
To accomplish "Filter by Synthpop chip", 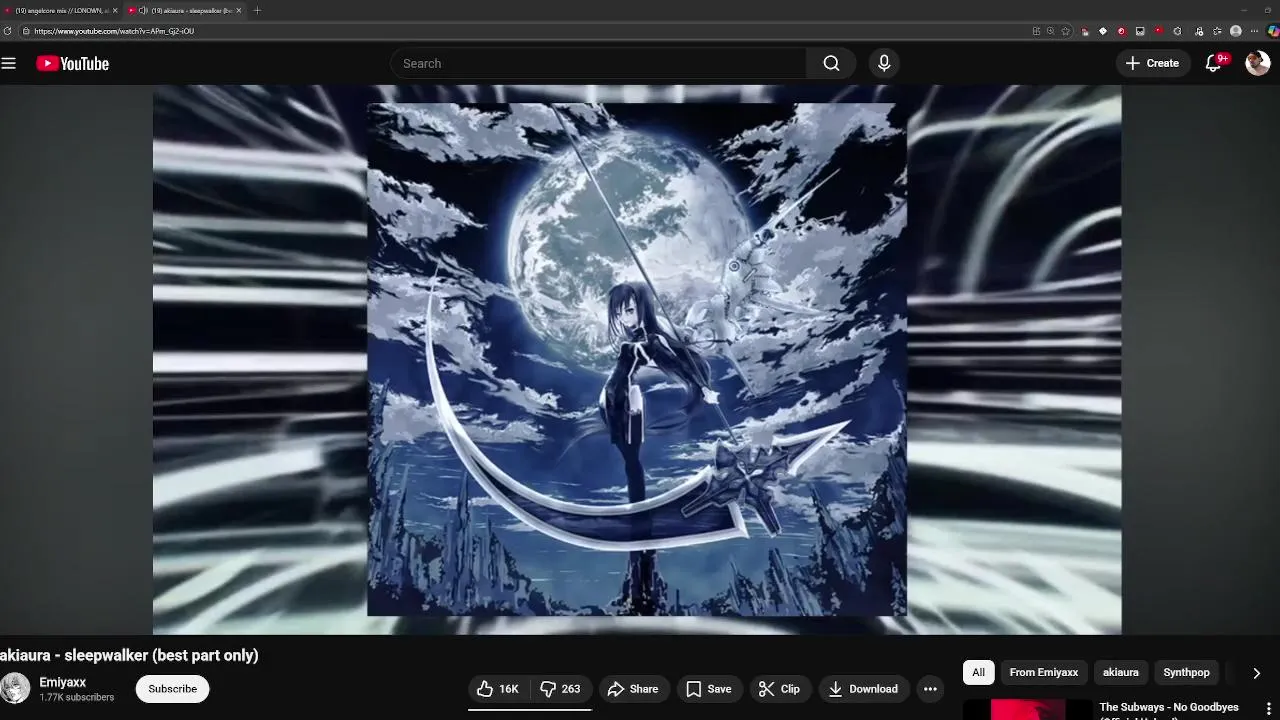I will pyautogui.click(x=1186, y=672).
